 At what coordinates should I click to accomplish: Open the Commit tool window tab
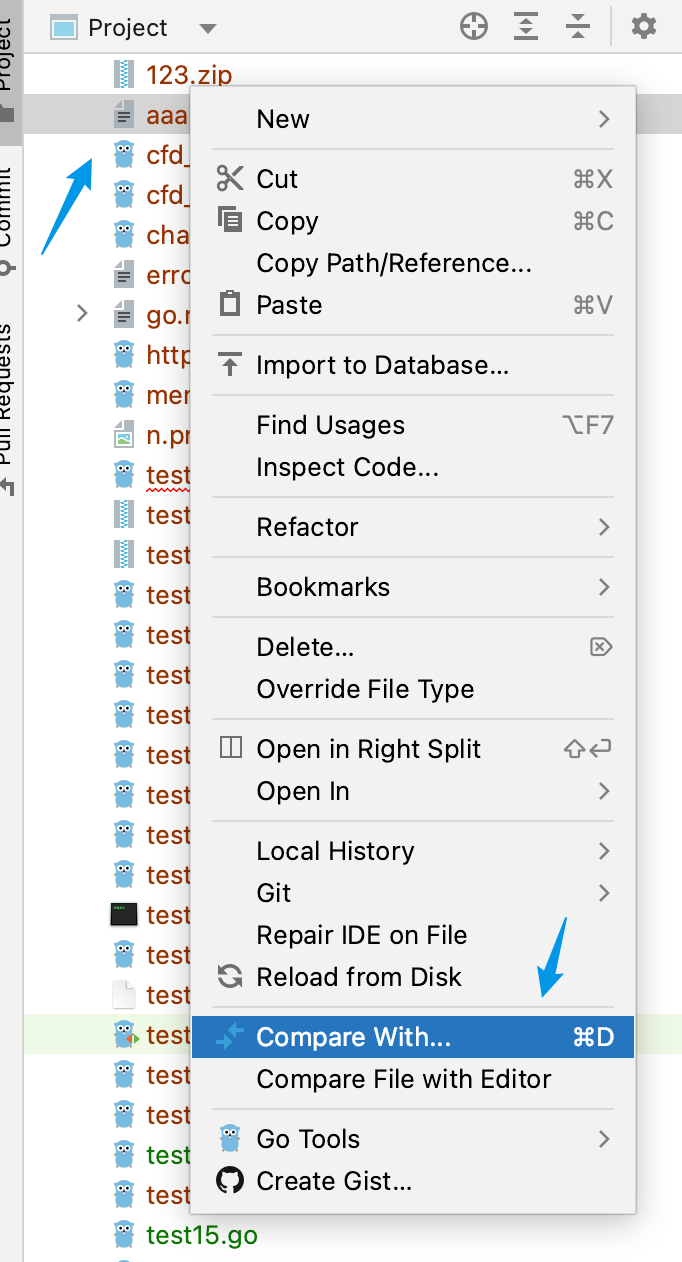click(x=8, y=222)
